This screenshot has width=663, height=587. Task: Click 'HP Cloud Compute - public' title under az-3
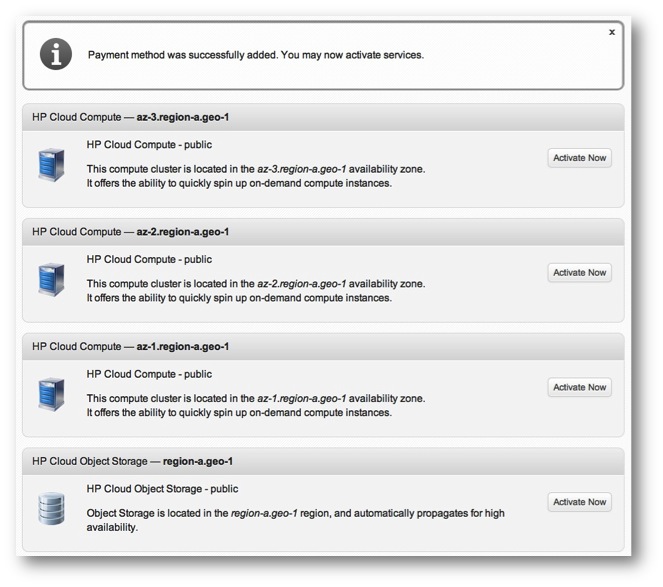[x=149, y=145]
